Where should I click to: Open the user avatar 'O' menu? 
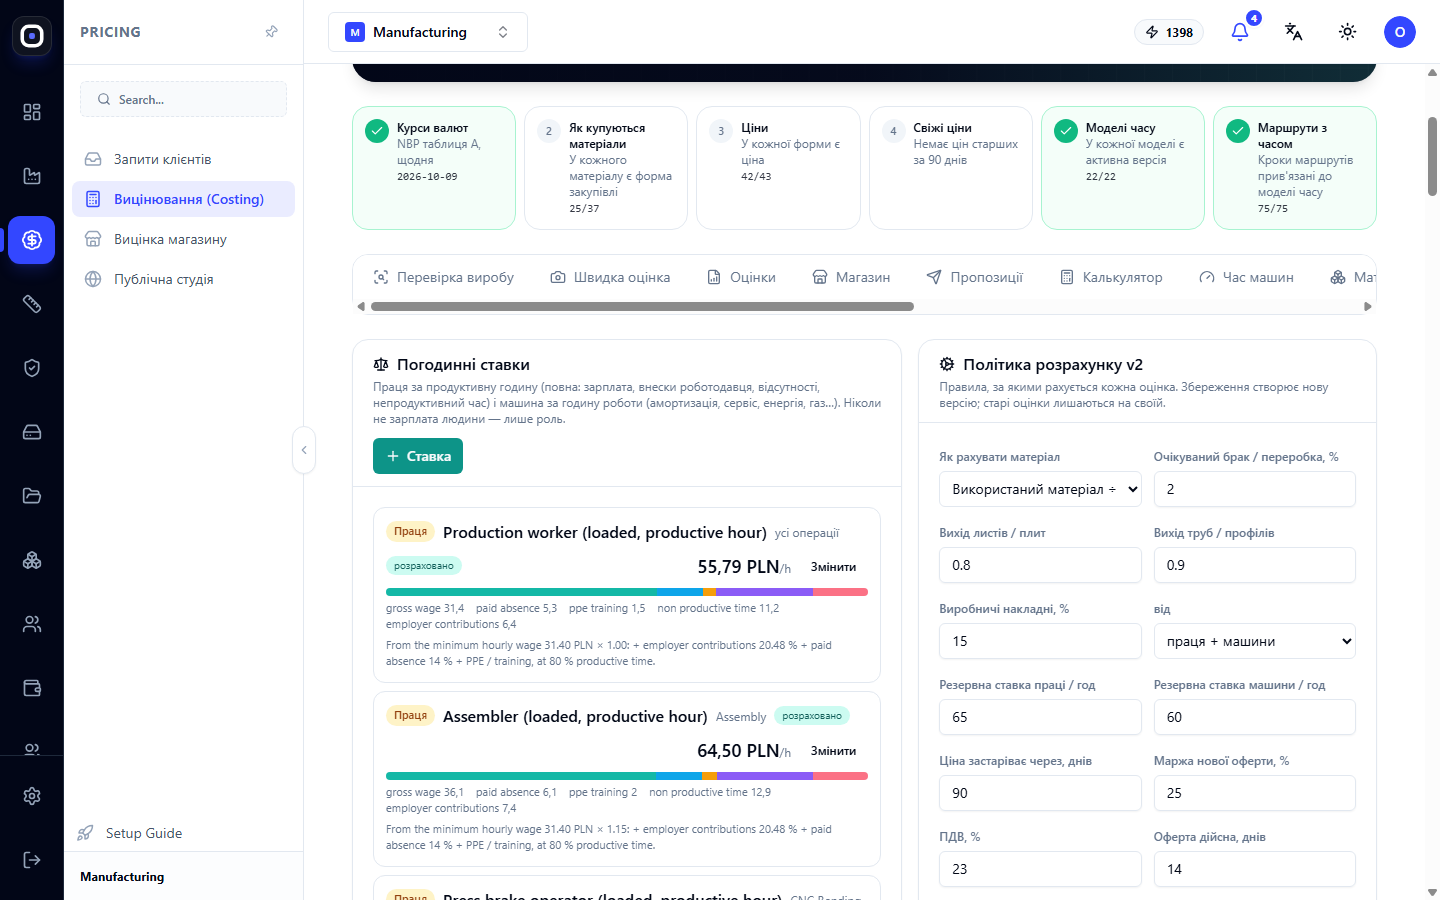[x=1400, y=32]
